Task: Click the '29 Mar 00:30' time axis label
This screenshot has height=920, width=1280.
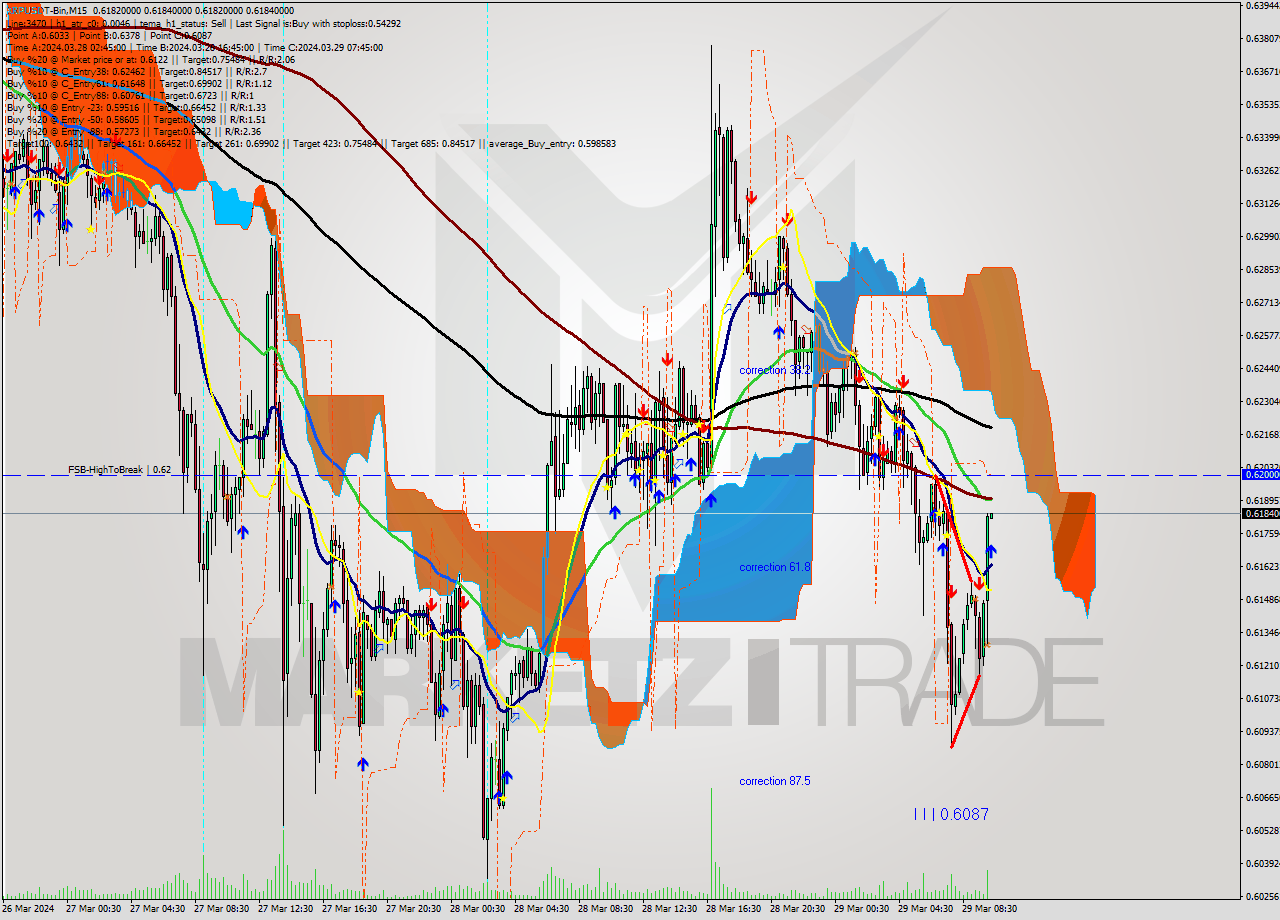Action: 861,909
